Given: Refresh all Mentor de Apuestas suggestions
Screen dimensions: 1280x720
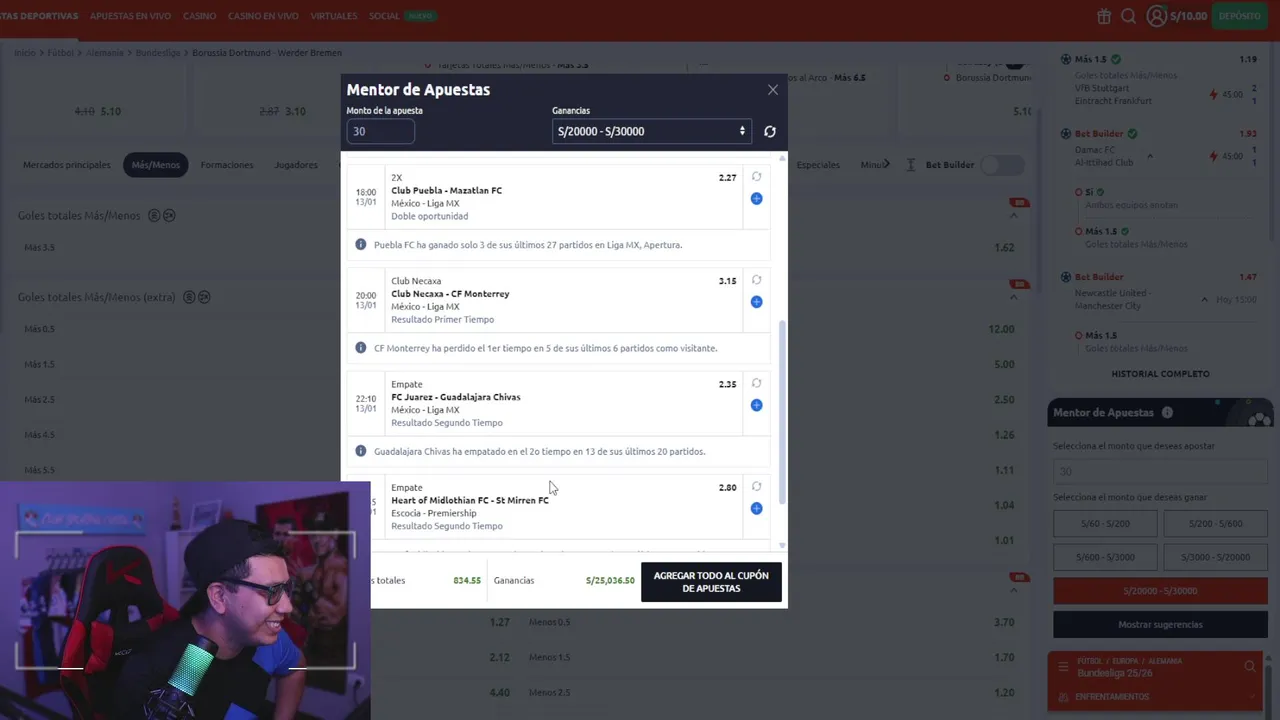Looking at the screenshot, I should [x=769, y=131].
